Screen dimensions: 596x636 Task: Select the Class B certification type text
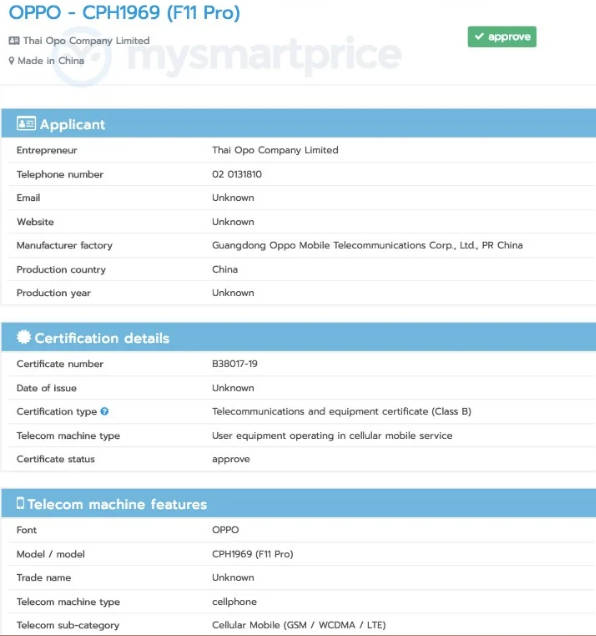tap(342, 411)
